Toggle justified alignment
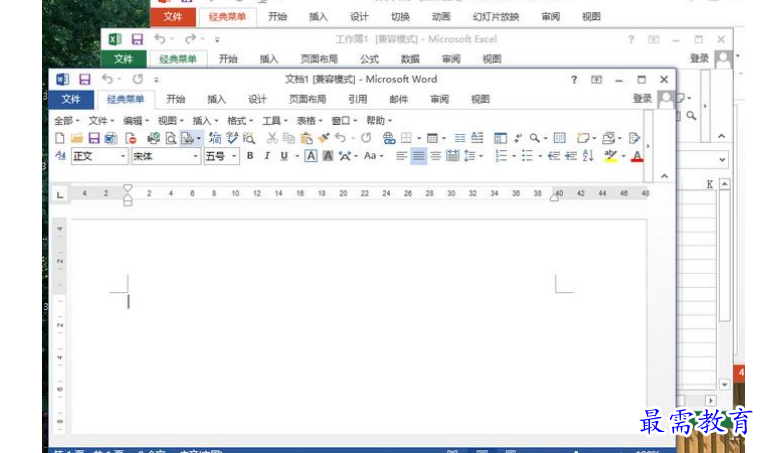 418,156
